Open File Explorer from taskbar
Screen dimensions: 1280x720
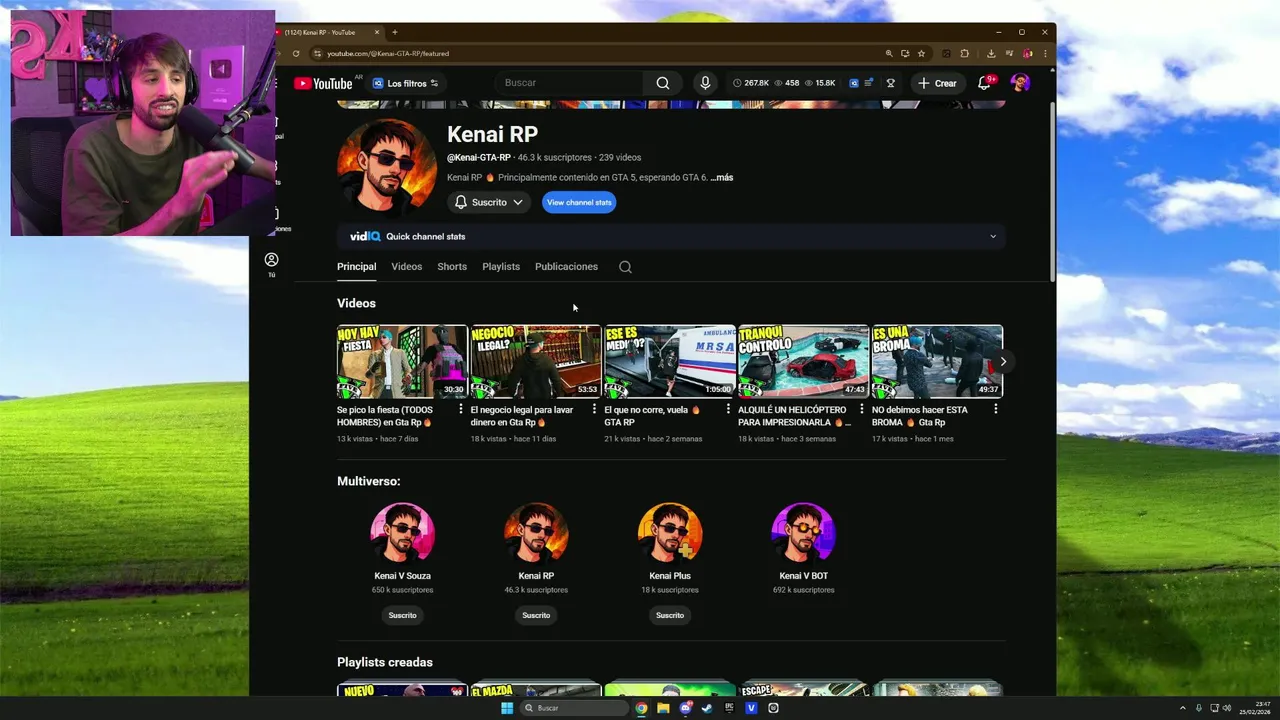663,708
